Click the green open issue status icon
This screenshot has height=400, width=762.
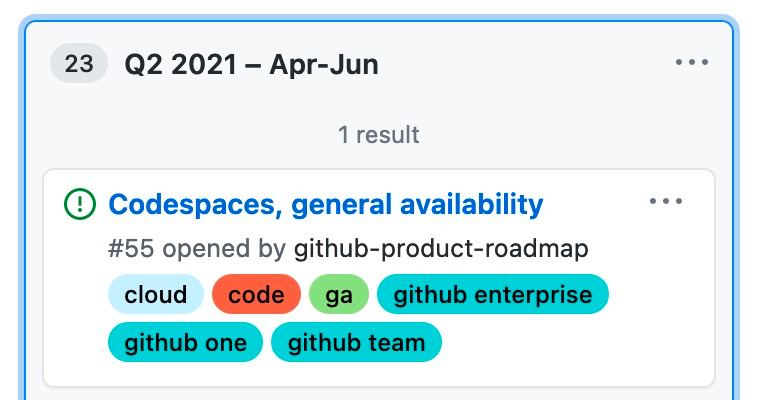pyautogui.click(x=80, y=204)
